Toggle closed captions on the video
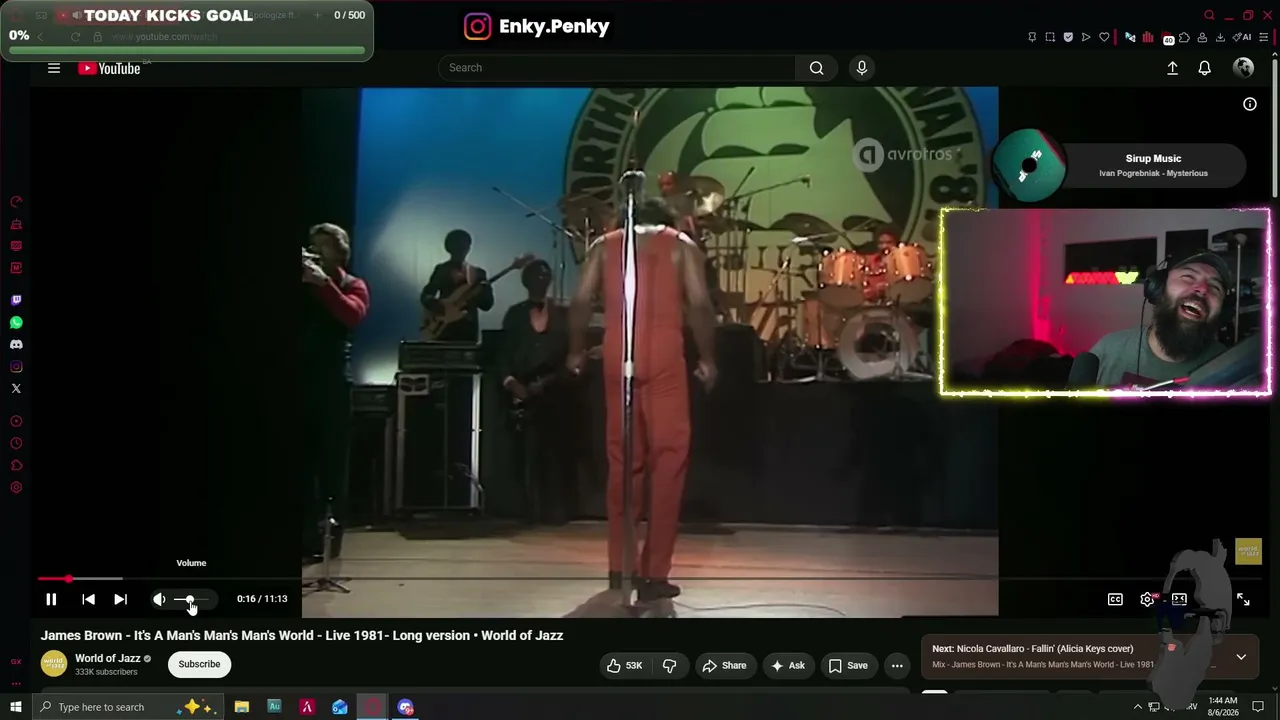The width and height of the screenshot is (1280, 720). click(1115, 599)
